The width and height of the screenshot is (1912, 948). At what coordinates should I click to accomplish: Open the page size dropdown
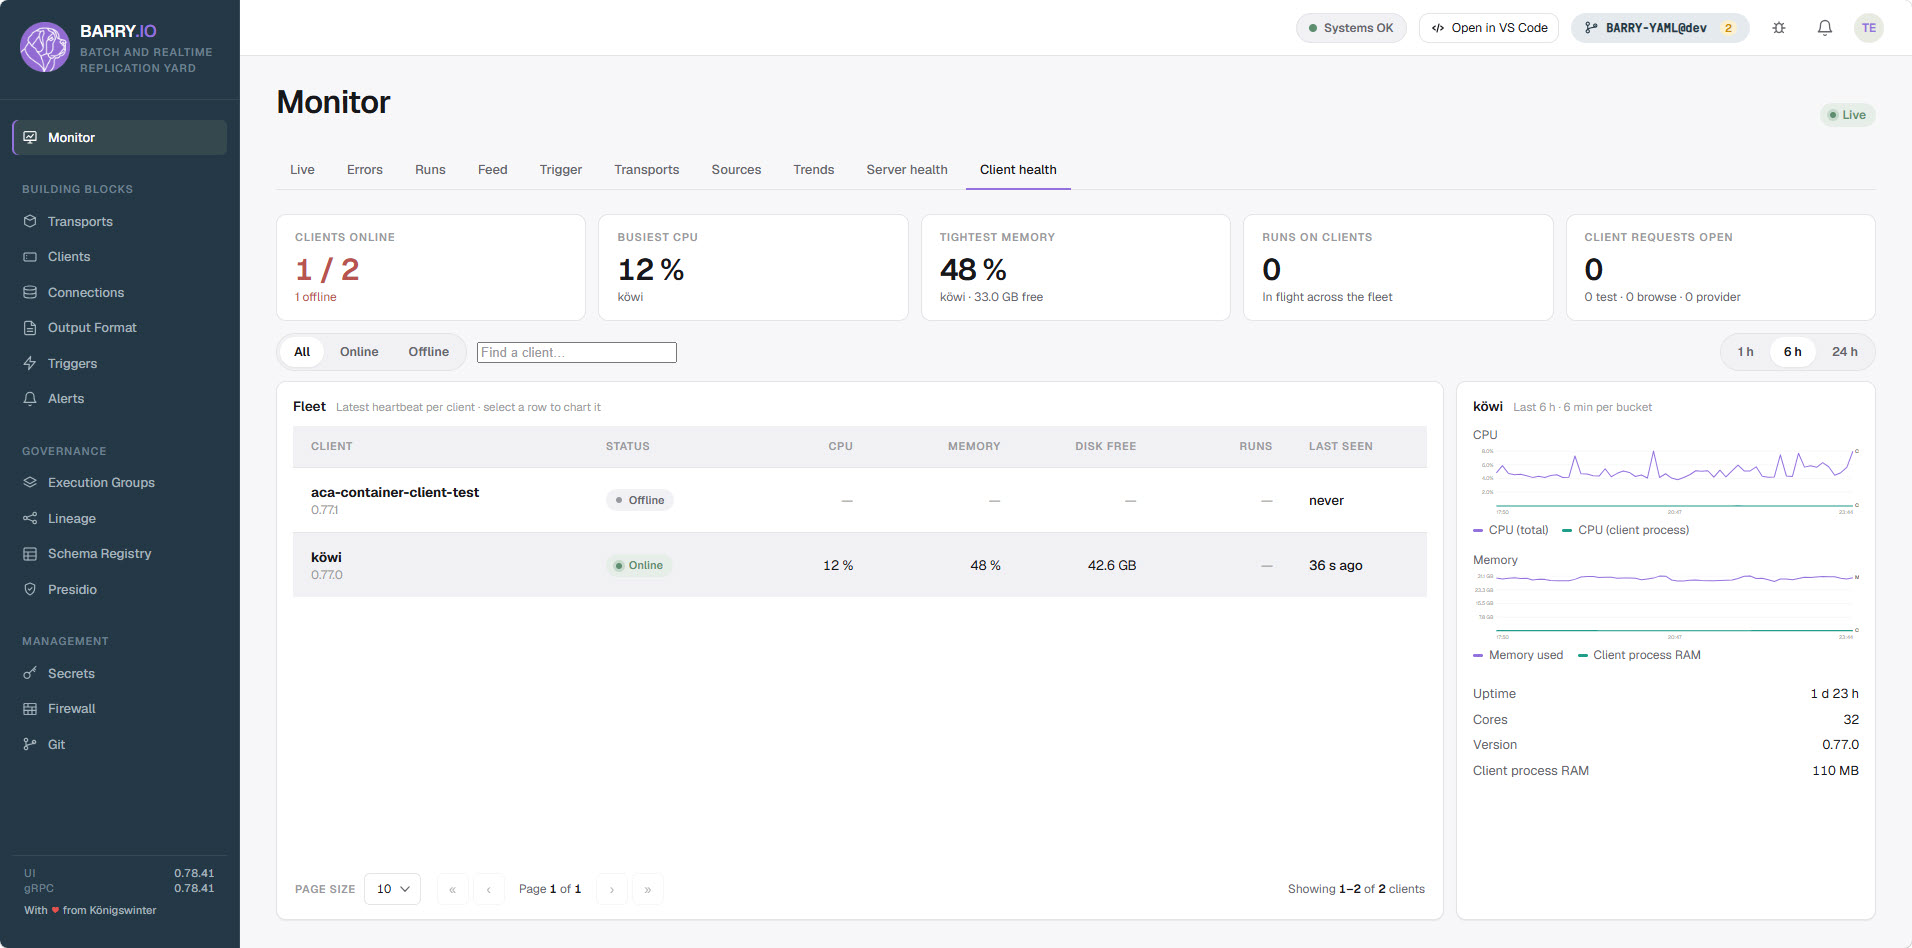393,889
